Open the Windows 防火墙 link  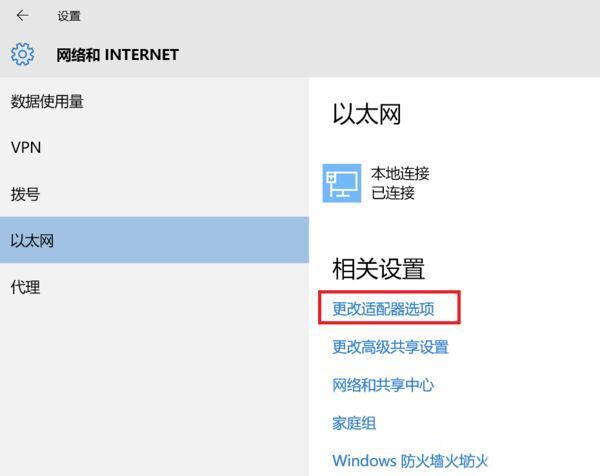coord(410,461)
